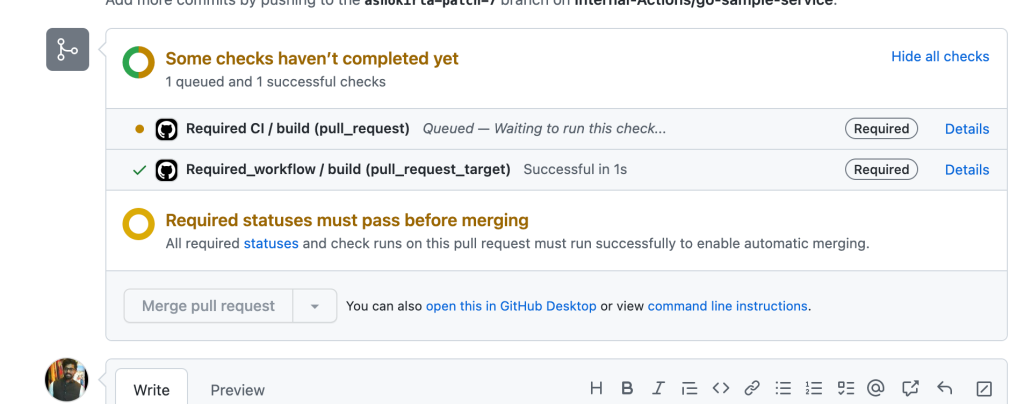Open the merge method dropdown arrow

(x=315, y=306)
